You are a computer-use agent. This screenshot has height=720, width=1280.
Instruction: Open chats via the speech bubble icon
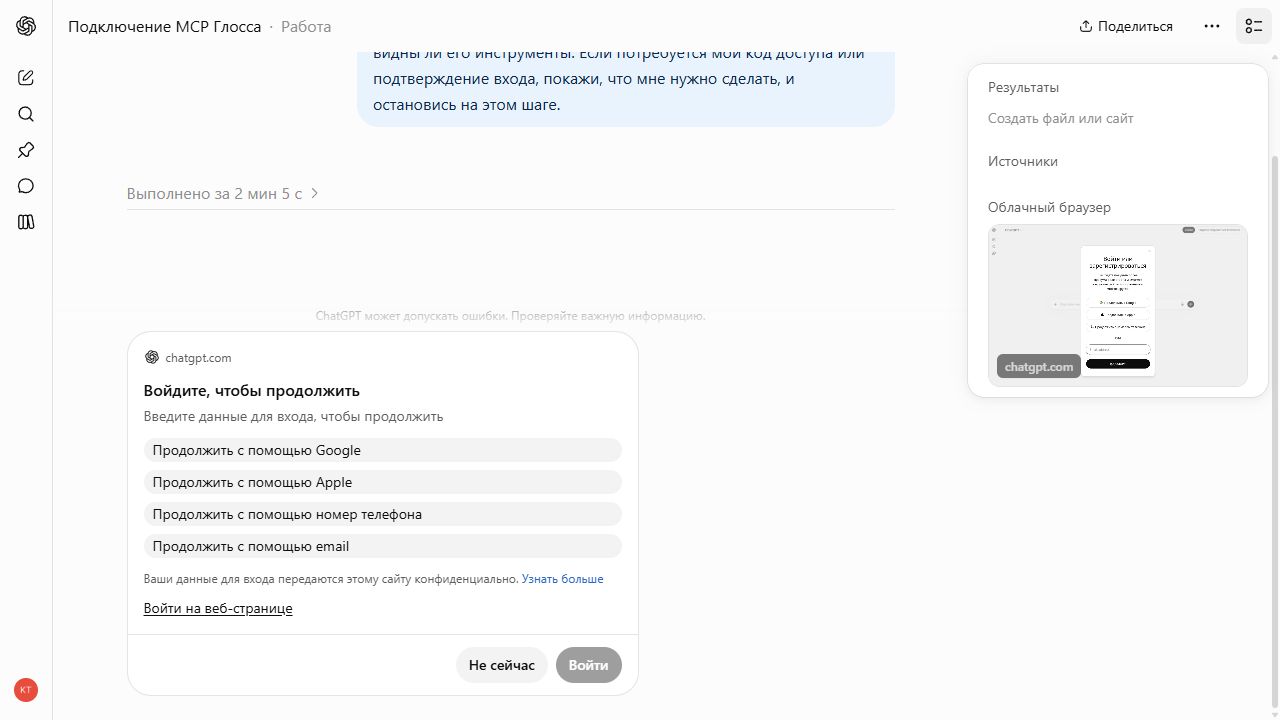click(26, 186)
